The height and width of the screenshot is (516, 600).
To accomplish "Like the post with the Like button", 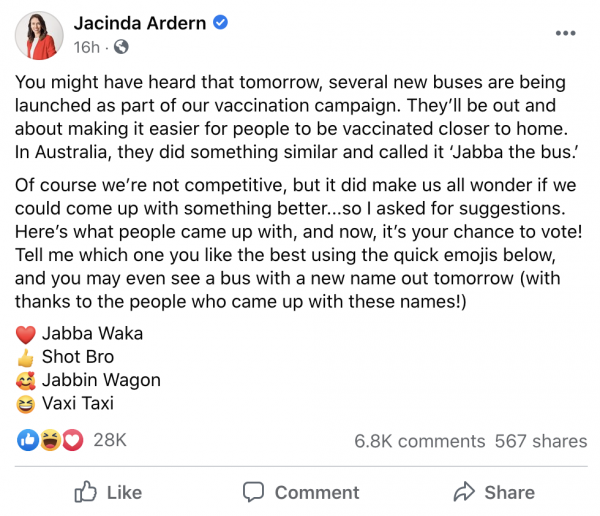I will click(x=108, y=492).
